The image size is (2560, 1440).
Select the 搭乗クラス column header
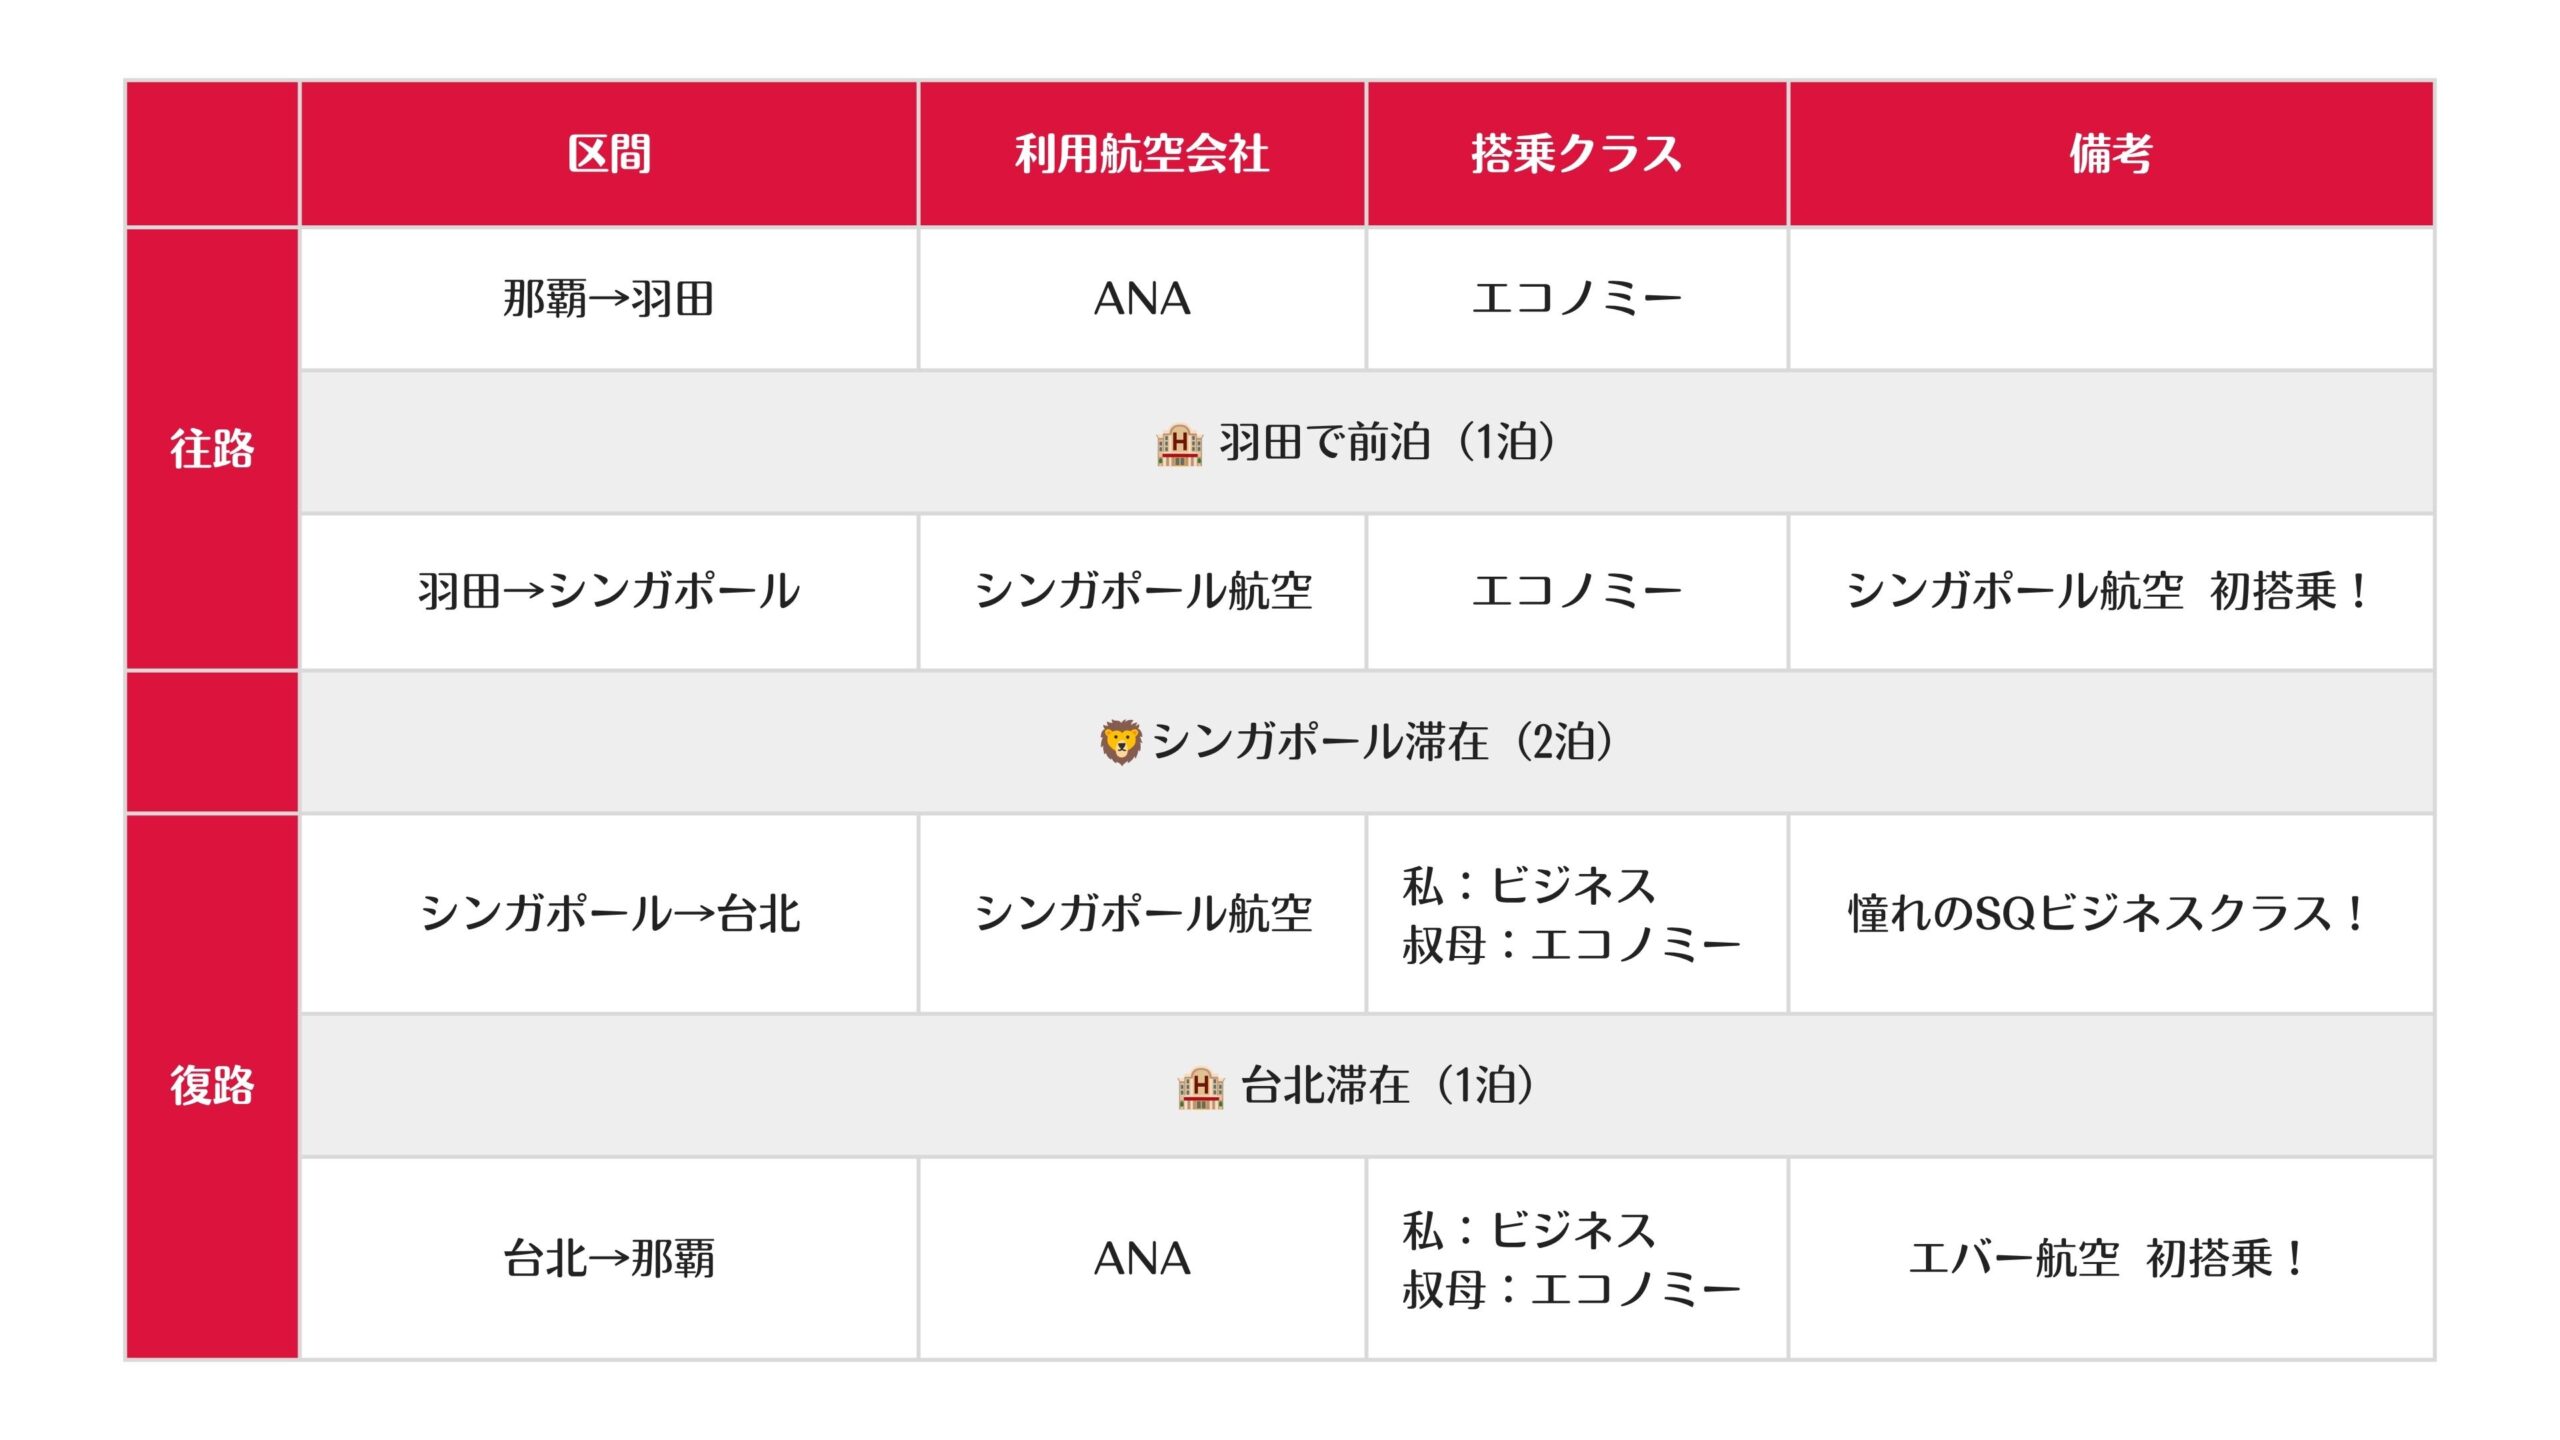1577,154
